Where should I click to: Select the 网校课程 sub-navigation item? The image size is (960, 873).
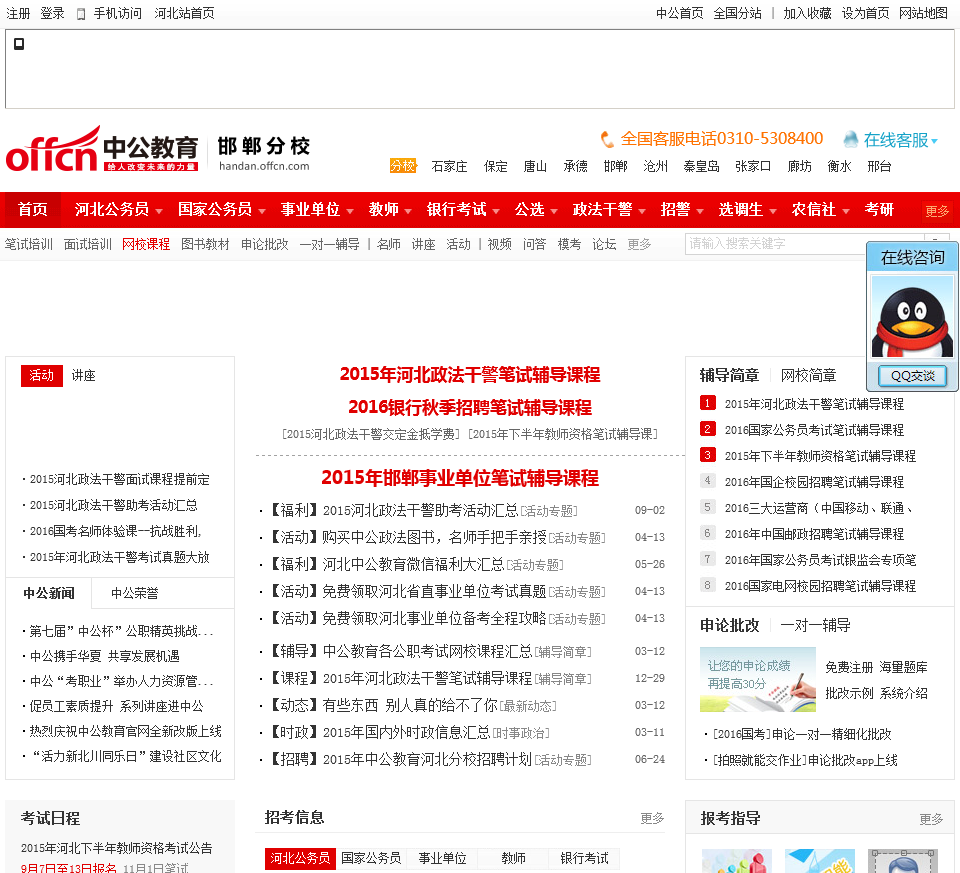146,244
